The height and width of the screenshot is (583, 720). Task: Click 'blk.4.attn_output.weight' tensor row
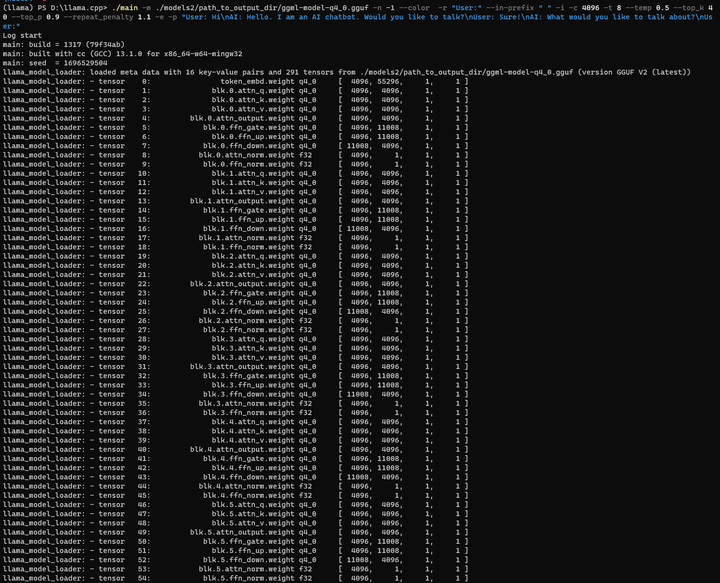click(x=235, y=449)
